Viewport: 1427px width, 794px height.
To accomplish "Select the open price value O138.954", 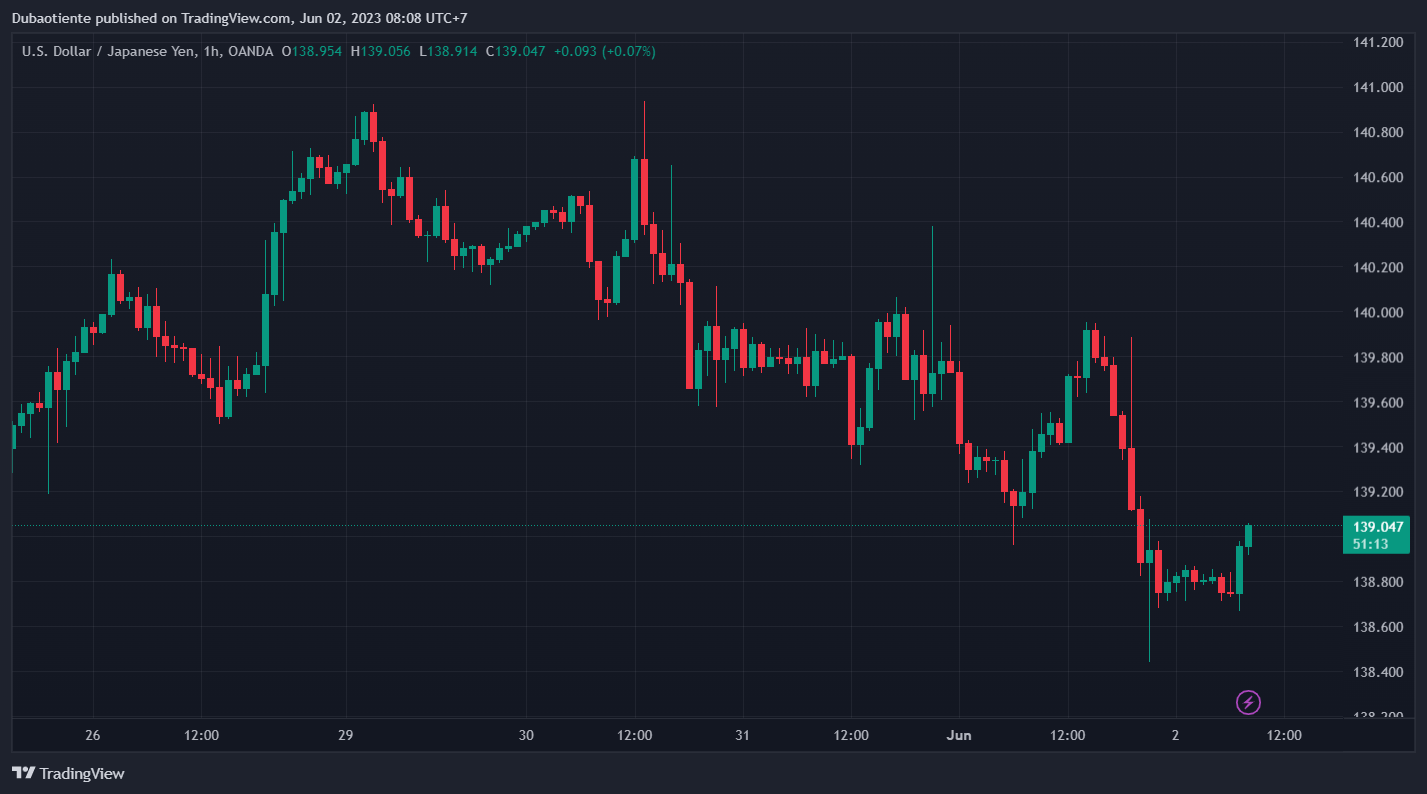I will pyautogui.click(x=313, y=51).
